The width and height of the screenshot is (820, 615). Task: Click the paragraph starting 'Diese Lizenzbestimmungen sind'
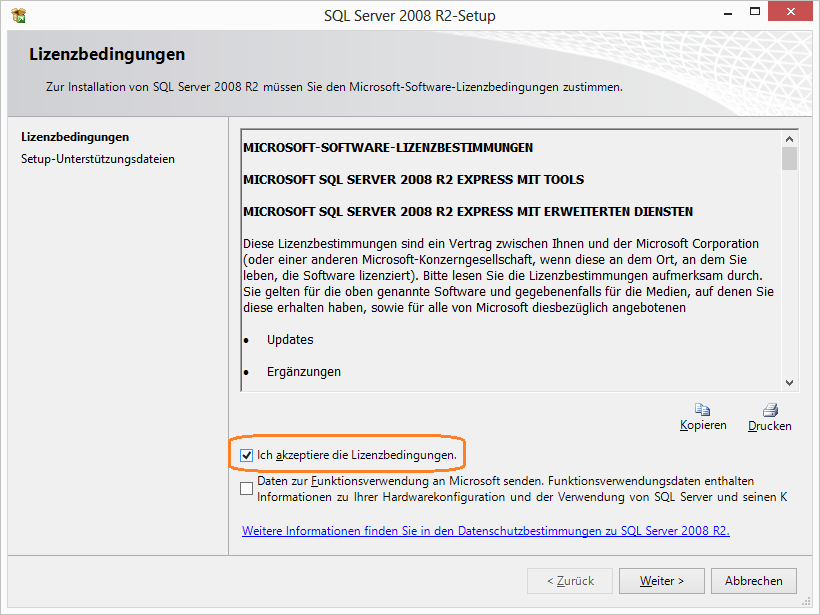[508, 276]
